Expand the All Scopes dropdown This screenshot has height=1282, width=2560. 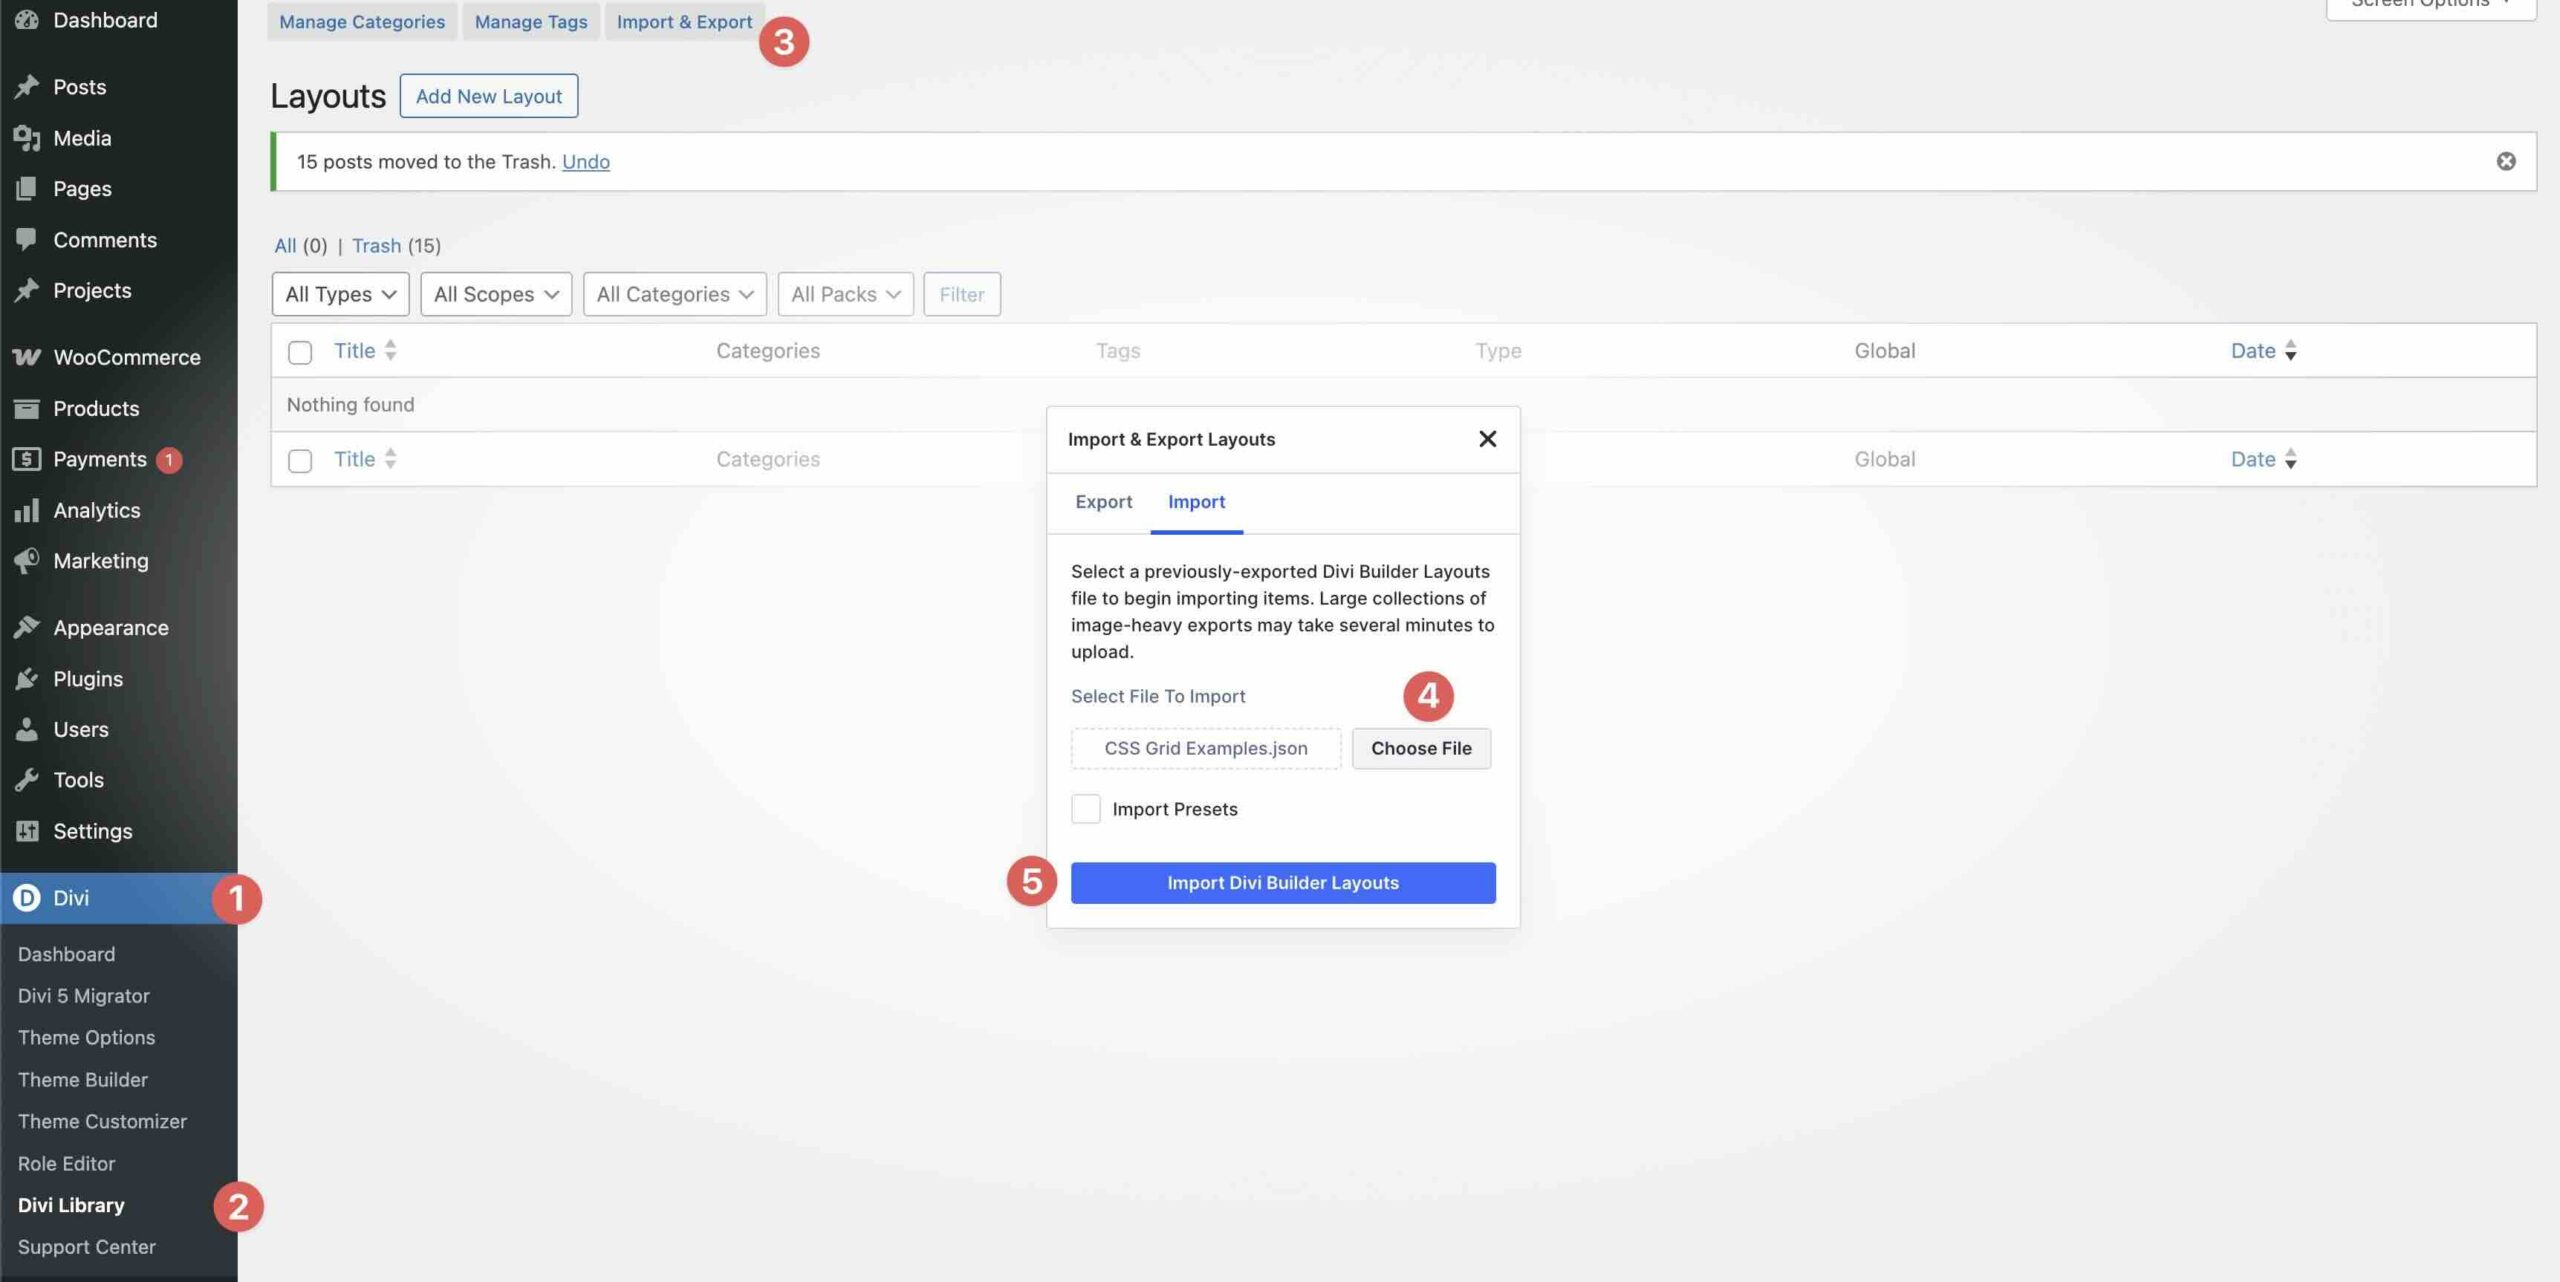[x=495, y=294]
